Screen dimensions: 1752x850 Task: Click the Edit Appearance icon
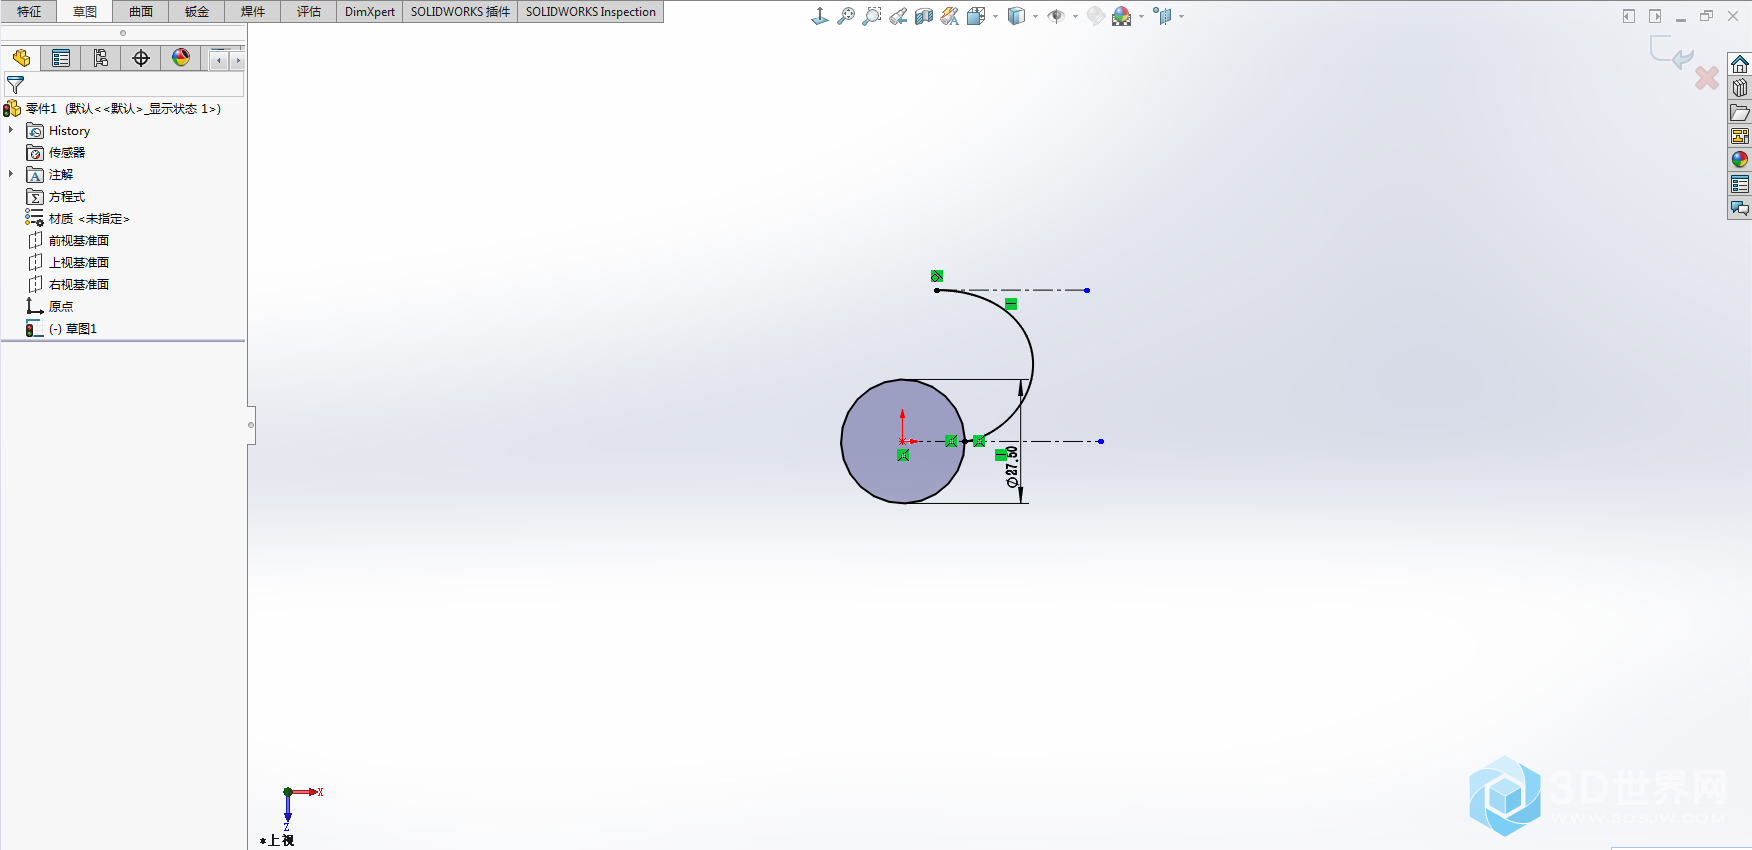click(x=1096, y=16)
